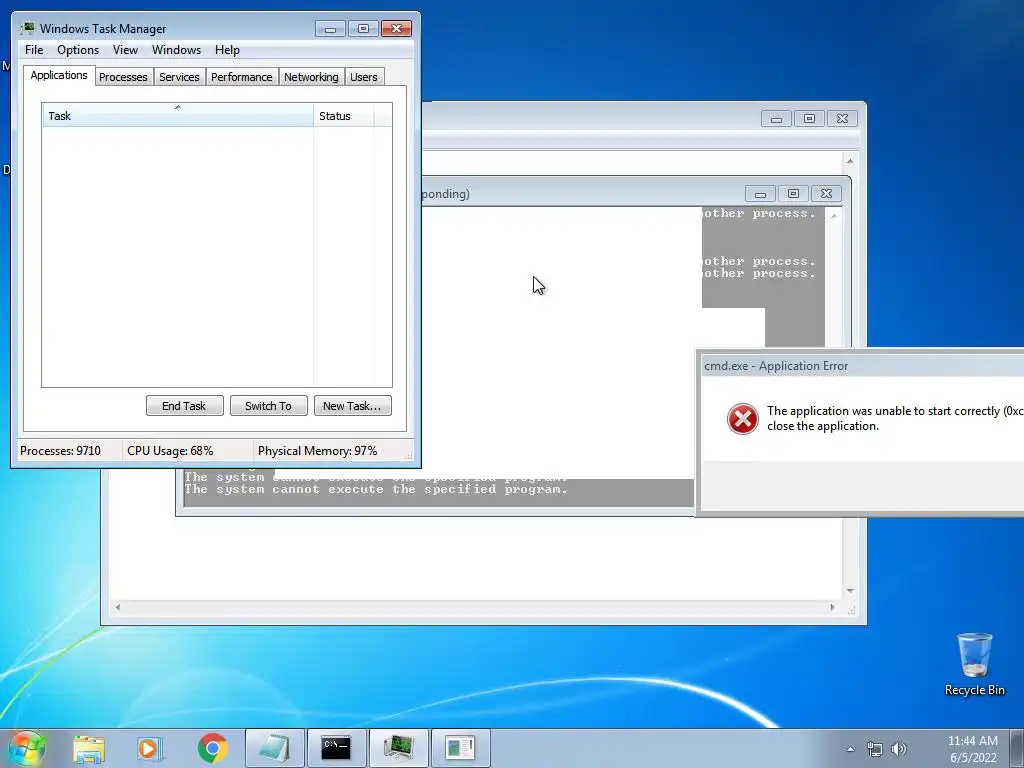
Task: Switch to the Performance tab
Action: pyautogui.click(x=242, y=77)
